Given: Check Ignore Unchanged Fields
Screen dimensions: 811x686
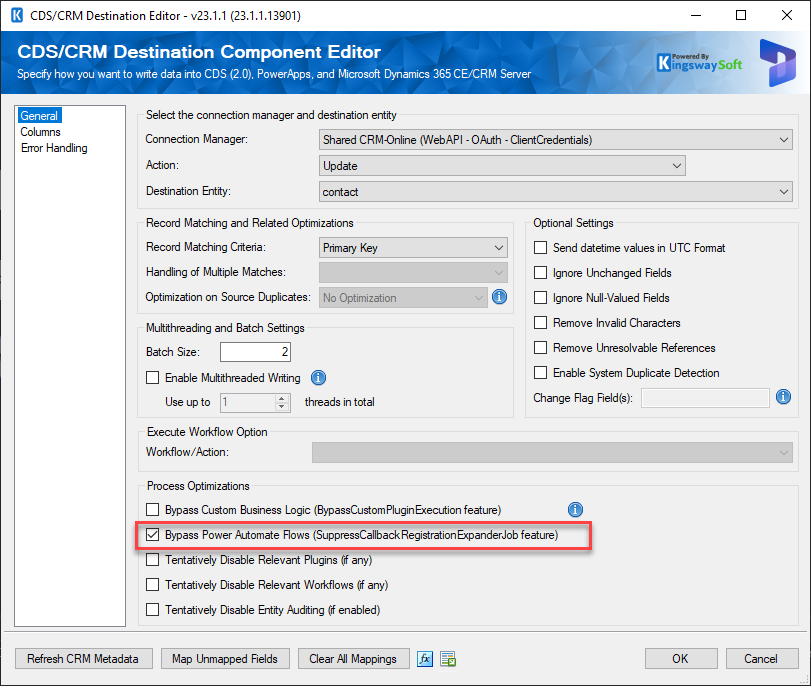Looking at the screenshot, I should coord(540,273).
